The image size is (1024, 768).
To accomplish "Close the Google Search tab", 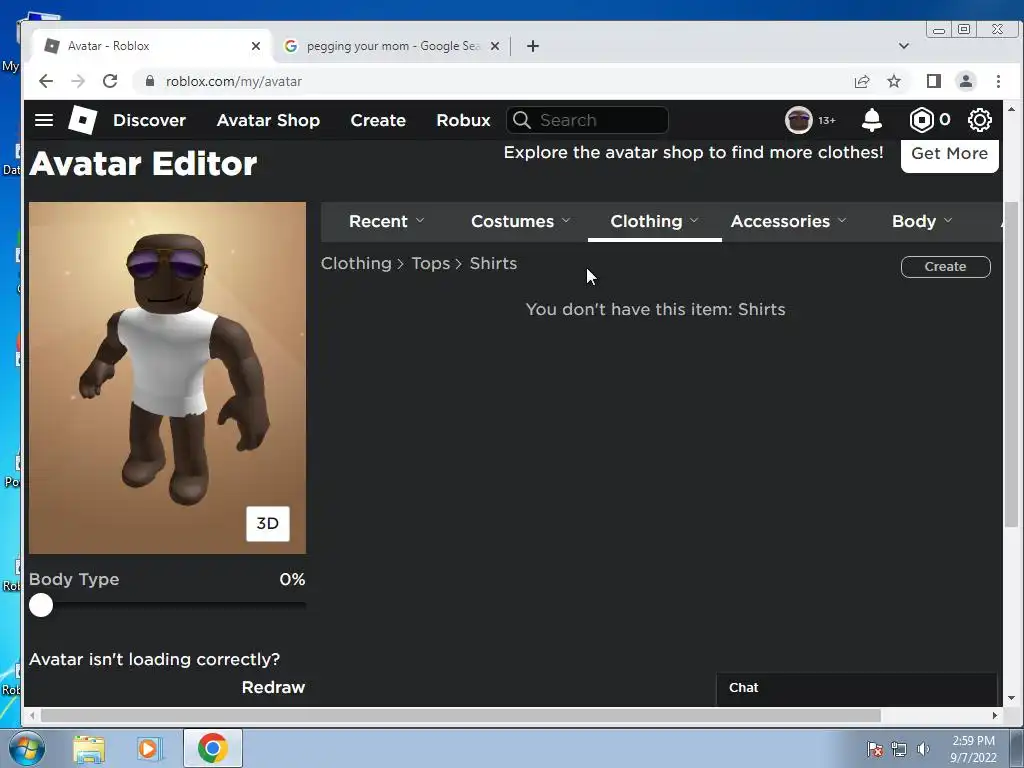I will 495,46.
